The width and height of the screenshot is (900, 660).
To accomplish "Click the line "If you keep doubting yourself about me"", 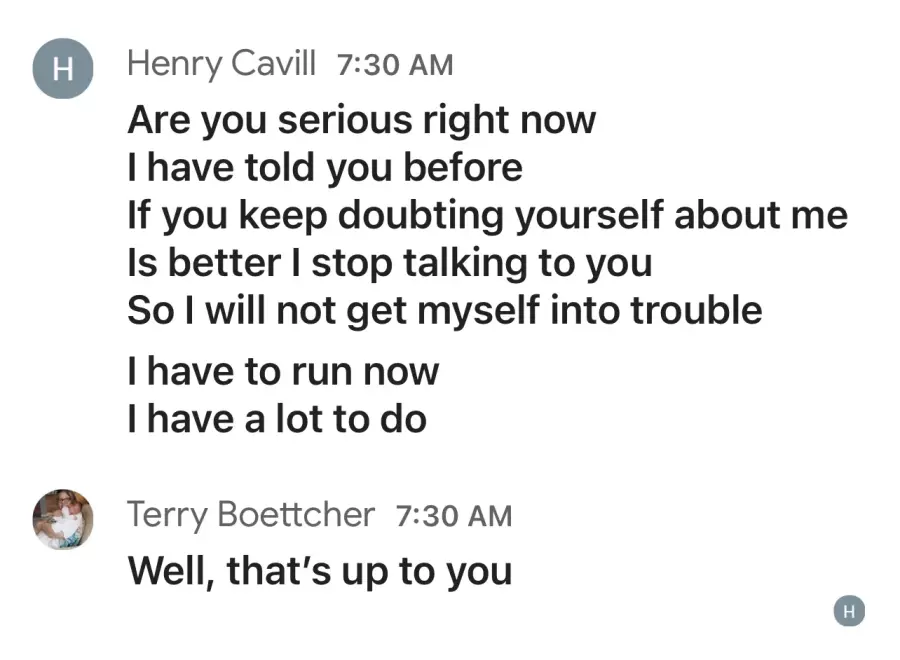I will coord(487,216).
